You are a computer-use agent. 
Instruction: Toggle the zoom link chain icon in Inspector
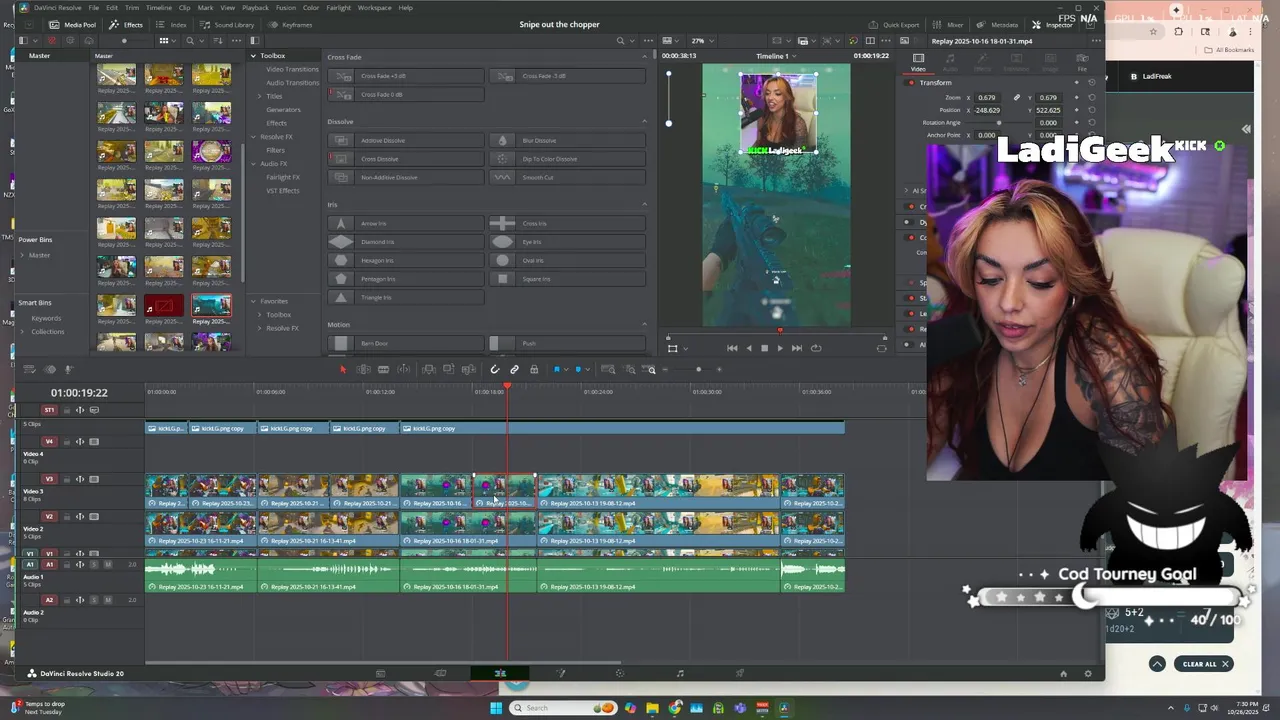click(x=1017, y=98)
